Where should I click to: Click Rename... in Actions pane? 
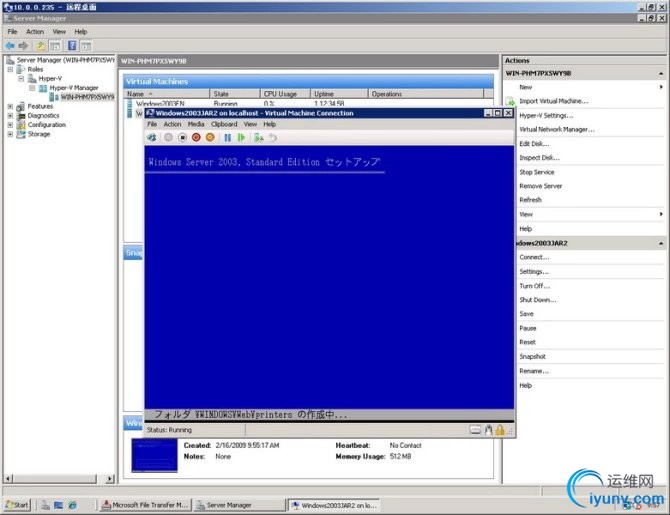[534, 371]
